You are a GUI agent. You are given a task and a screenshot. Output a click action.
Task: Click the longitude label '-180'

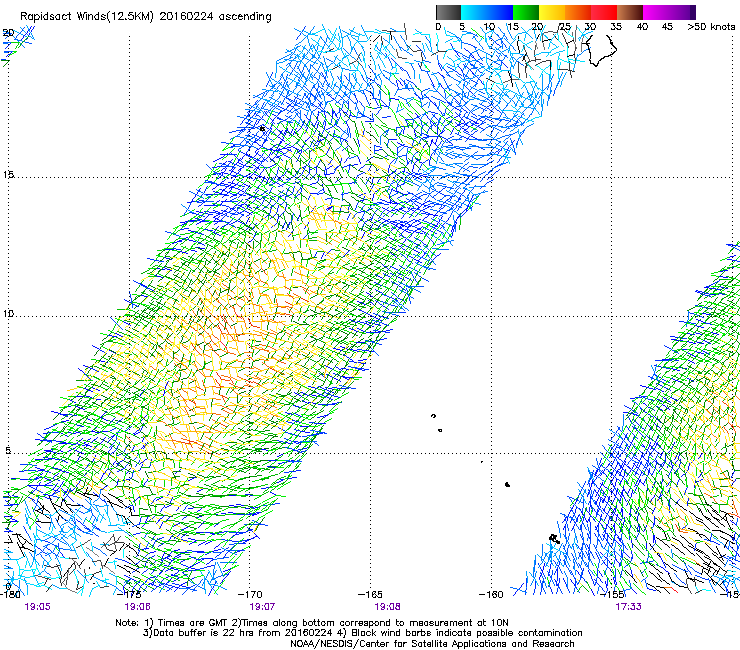click(x=10, y=594)
